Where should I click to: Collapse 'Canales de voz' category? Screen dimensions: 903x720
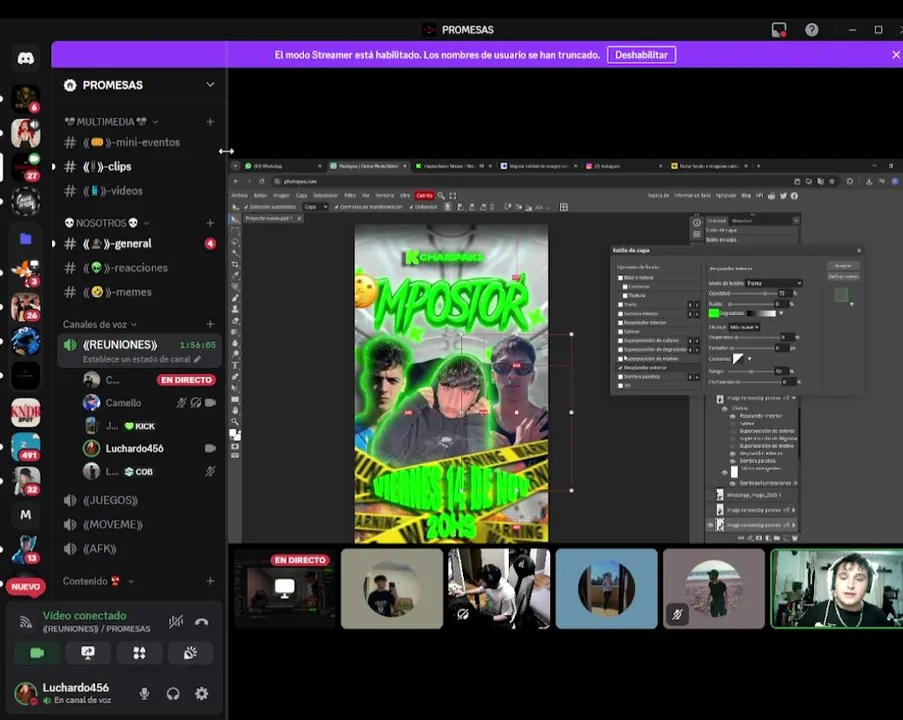pos(134,324)
